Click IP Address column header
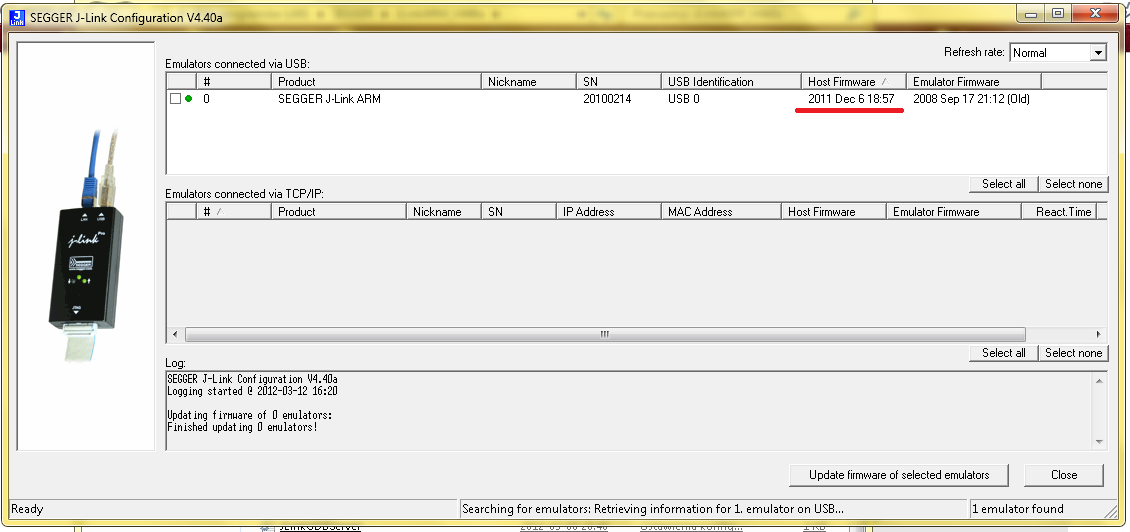Viewport: 1130px width, 532px height. coord(607,211)
